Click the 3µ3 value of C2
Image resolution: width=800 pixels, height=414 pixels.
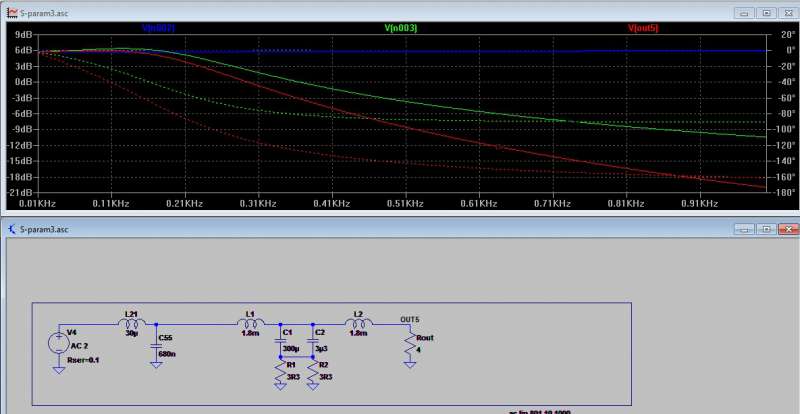(x=320, y=348)
